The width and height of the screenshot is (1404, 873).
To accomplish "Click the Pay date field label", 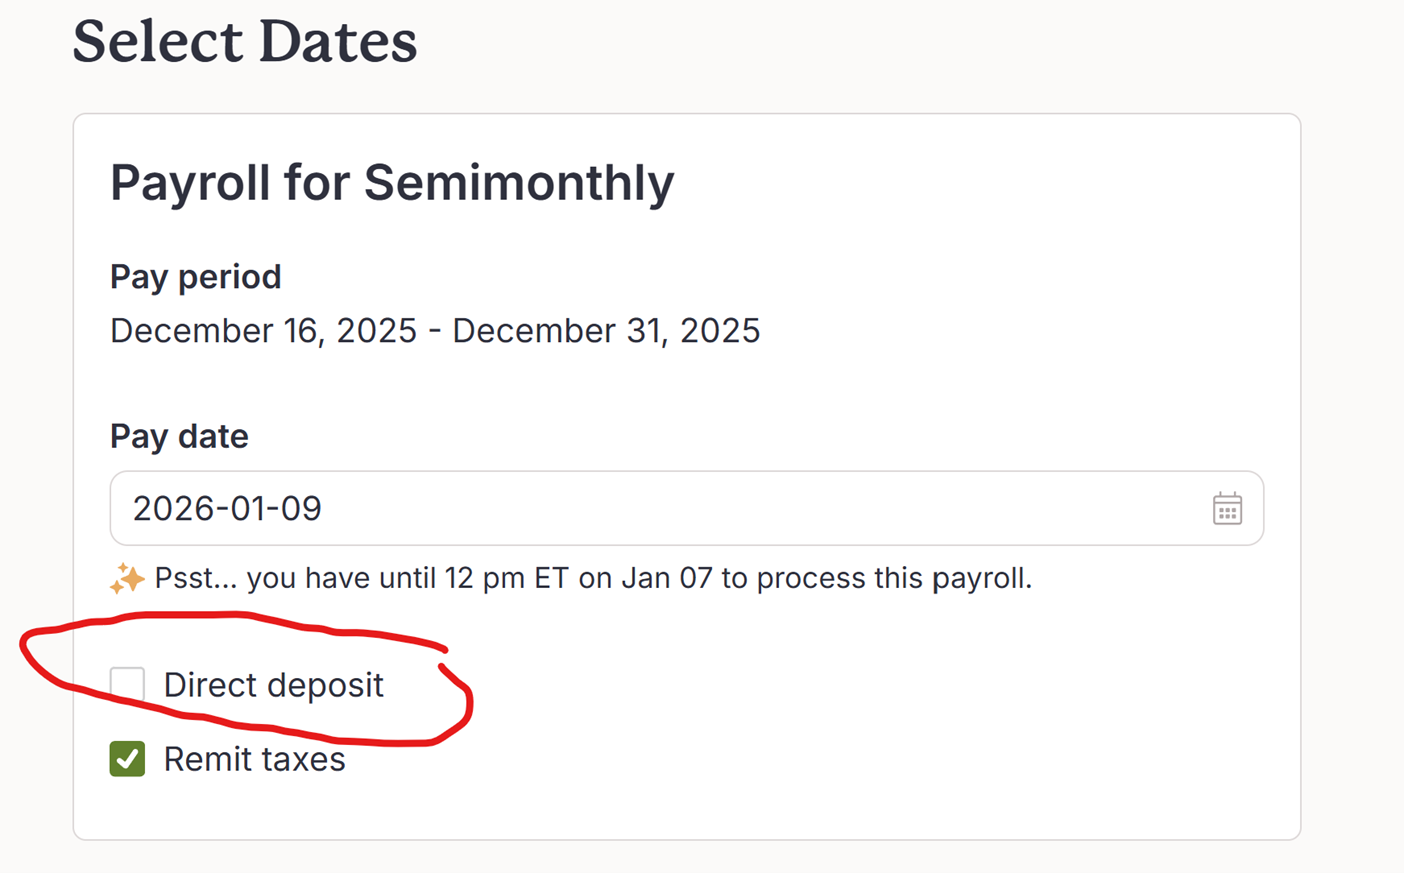I will coord(179,436).
